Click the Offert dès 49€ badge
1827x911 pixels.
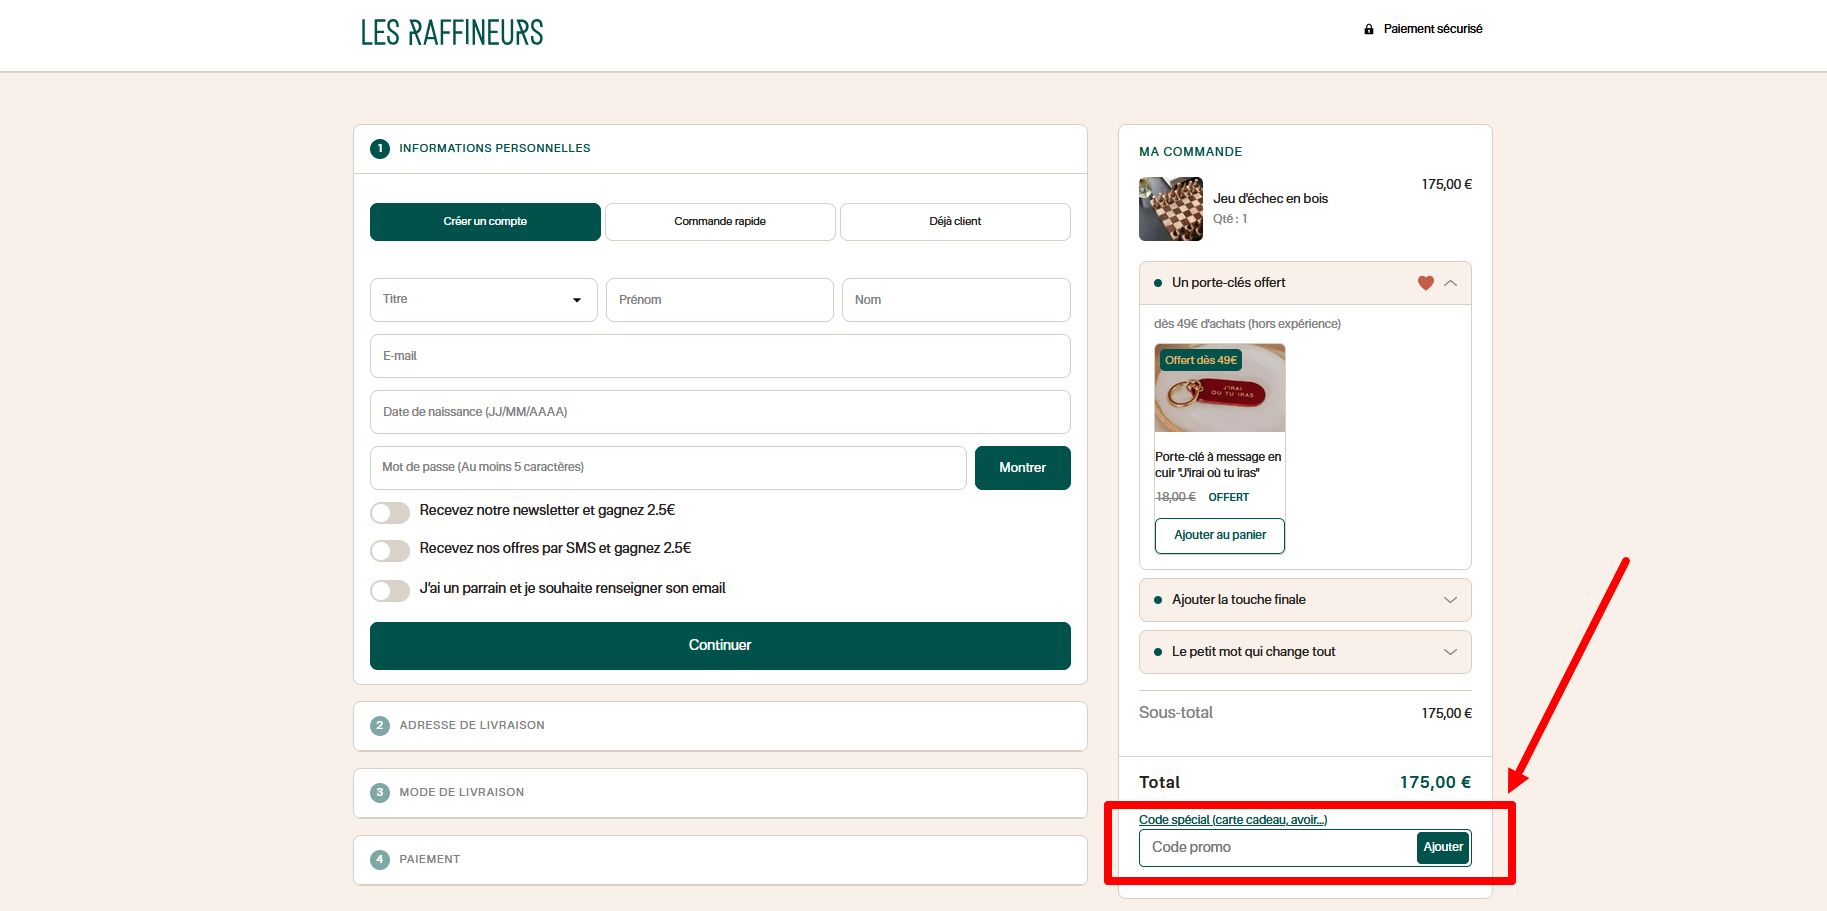click(1201, 360)
